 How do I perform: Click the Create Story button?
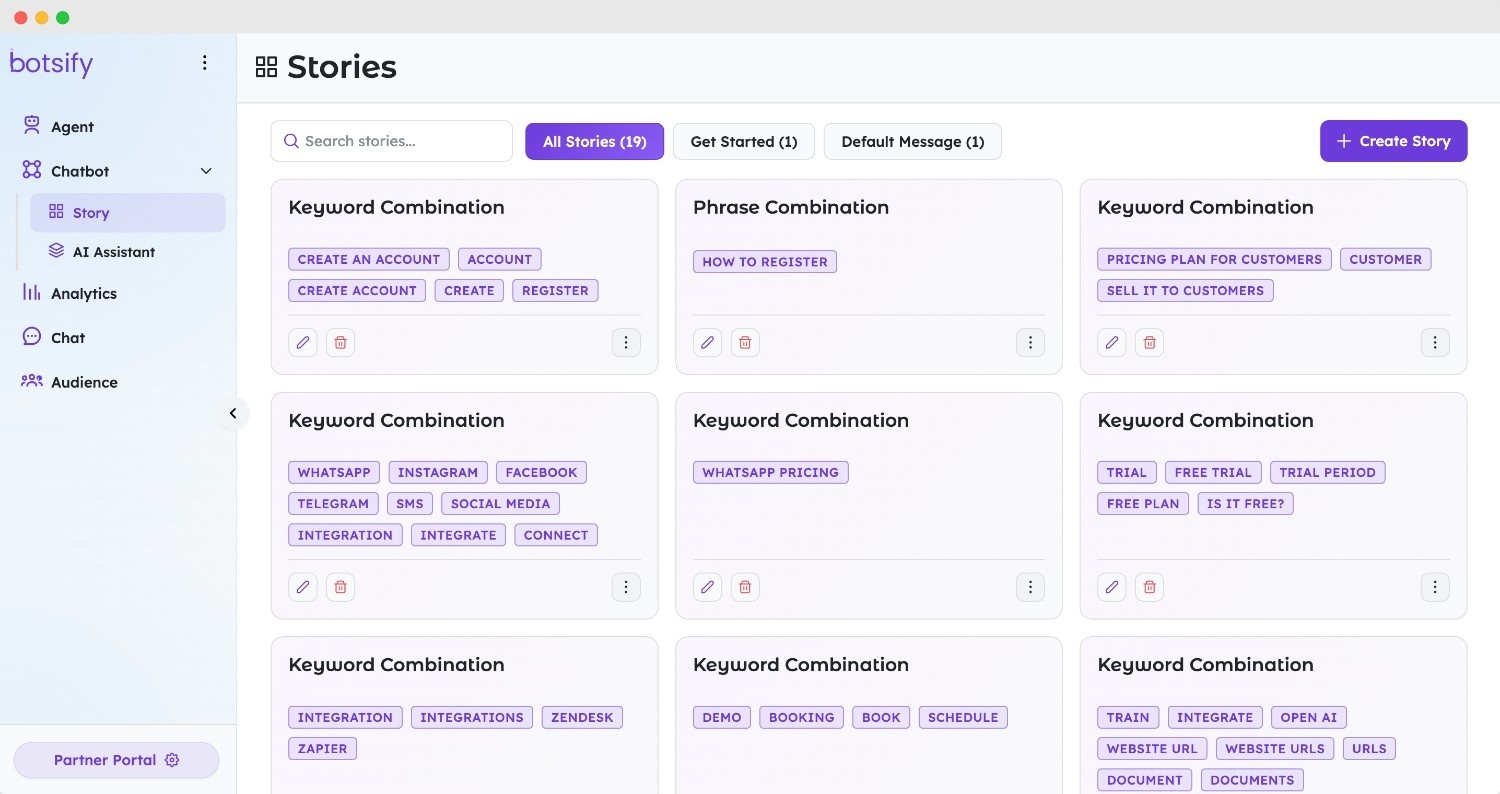point(1393,141)
